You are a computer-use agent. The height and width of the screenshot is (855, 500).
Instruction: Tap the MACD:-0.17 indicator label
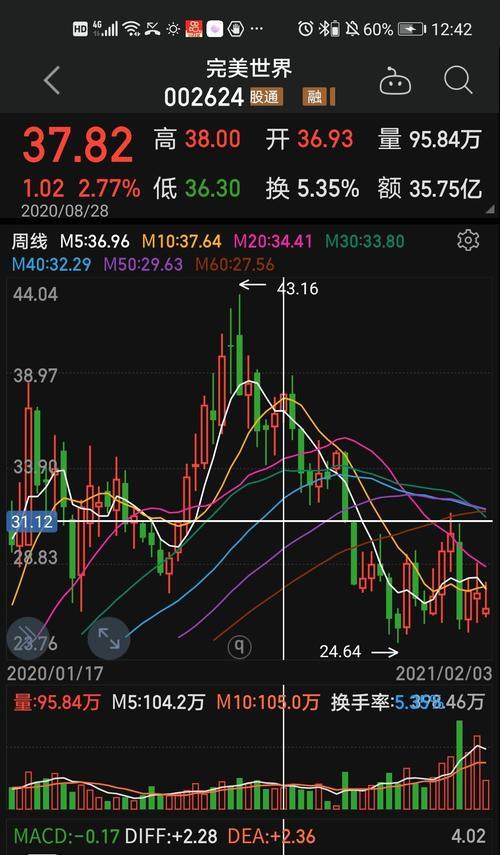tap(66, 836)
